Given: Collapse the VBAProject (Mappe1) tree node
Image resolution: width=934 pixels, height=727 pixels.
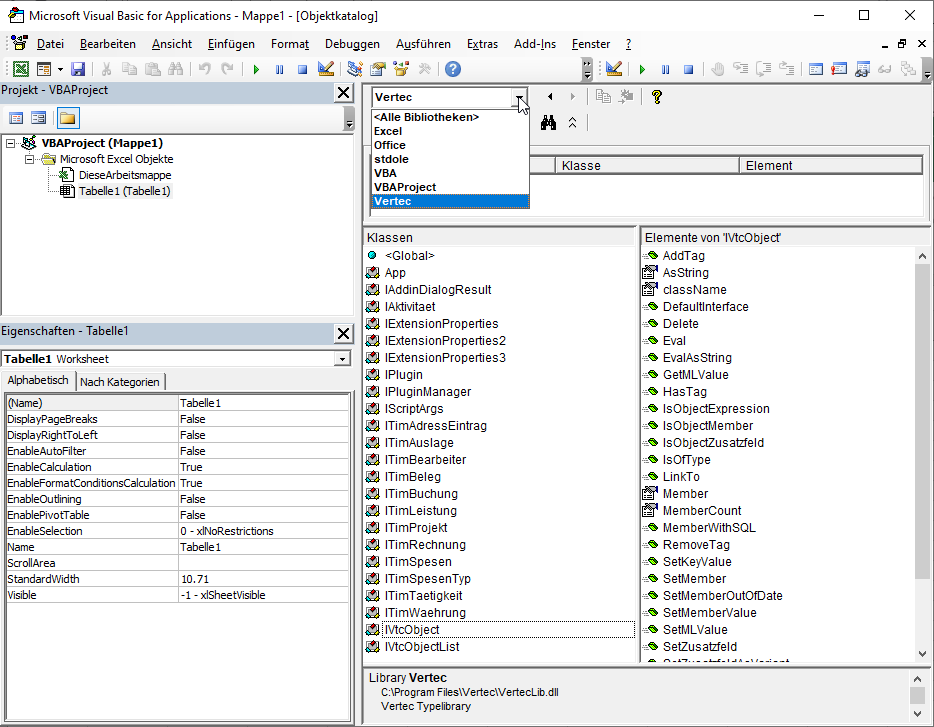Looking at the screenshot, I should pos(11,143).
